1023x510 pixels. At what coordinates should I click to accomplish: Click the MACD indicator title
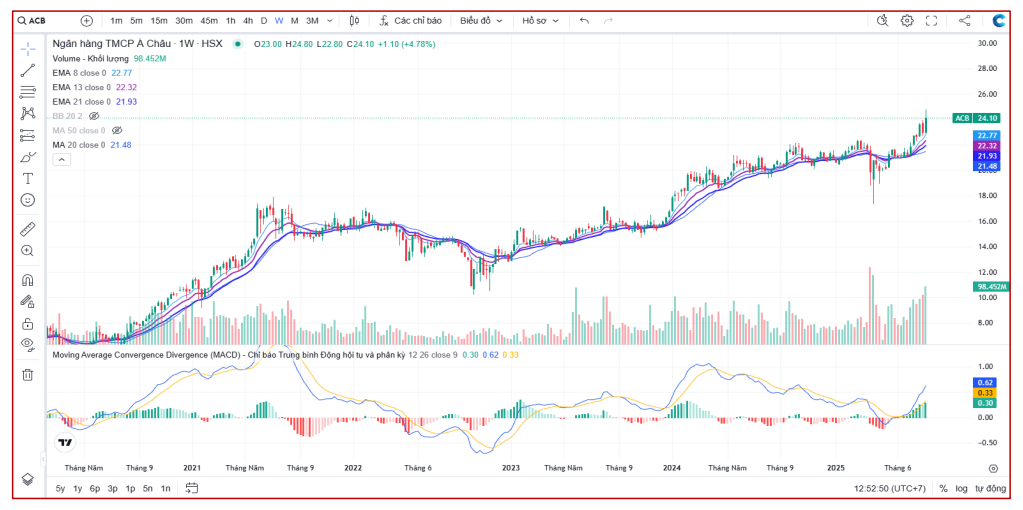(228, 355)
